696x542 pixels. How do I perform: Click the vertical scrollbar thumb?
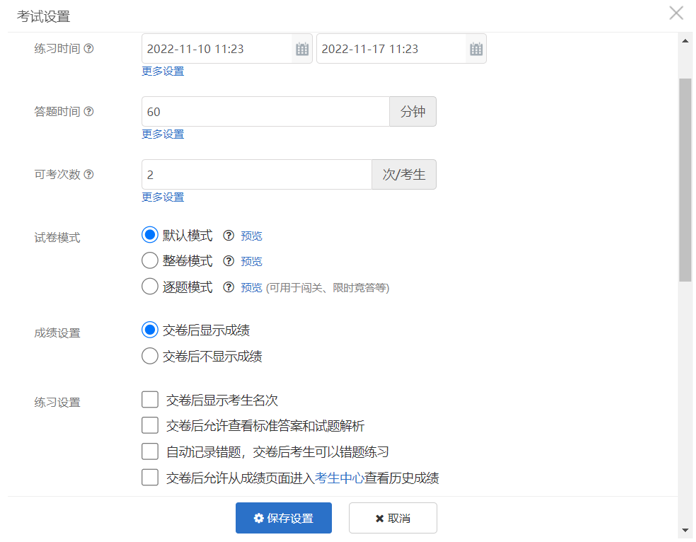(x=685, y=180)
